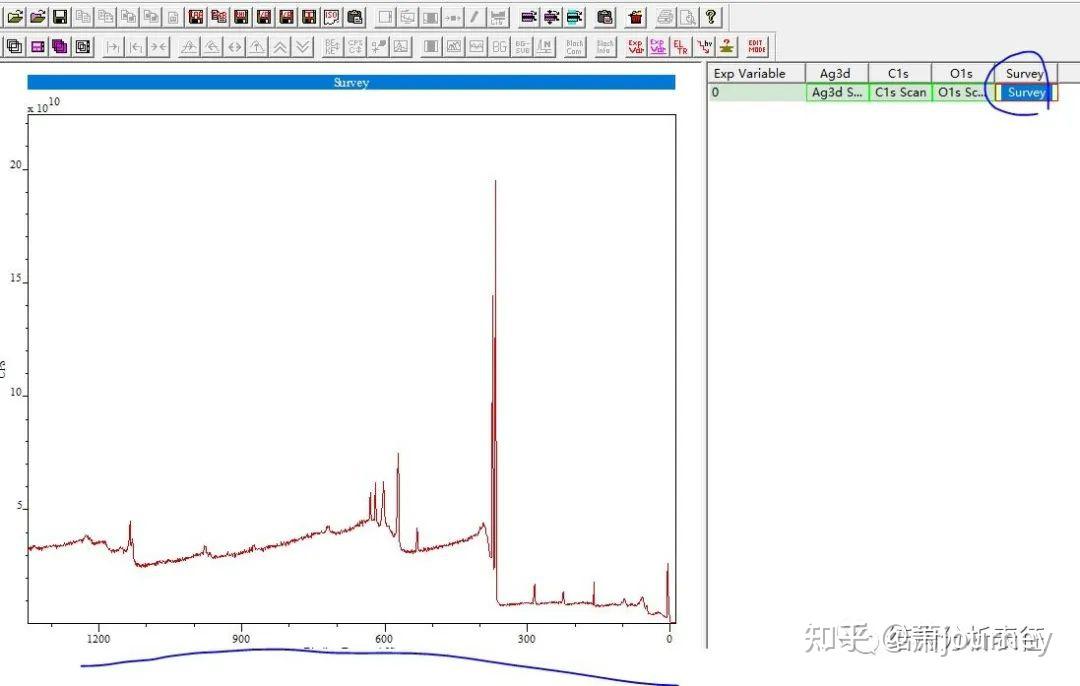Viewport: 1080px width, 686px height.
Task: Delete the selected block
Action: point(638,17)
